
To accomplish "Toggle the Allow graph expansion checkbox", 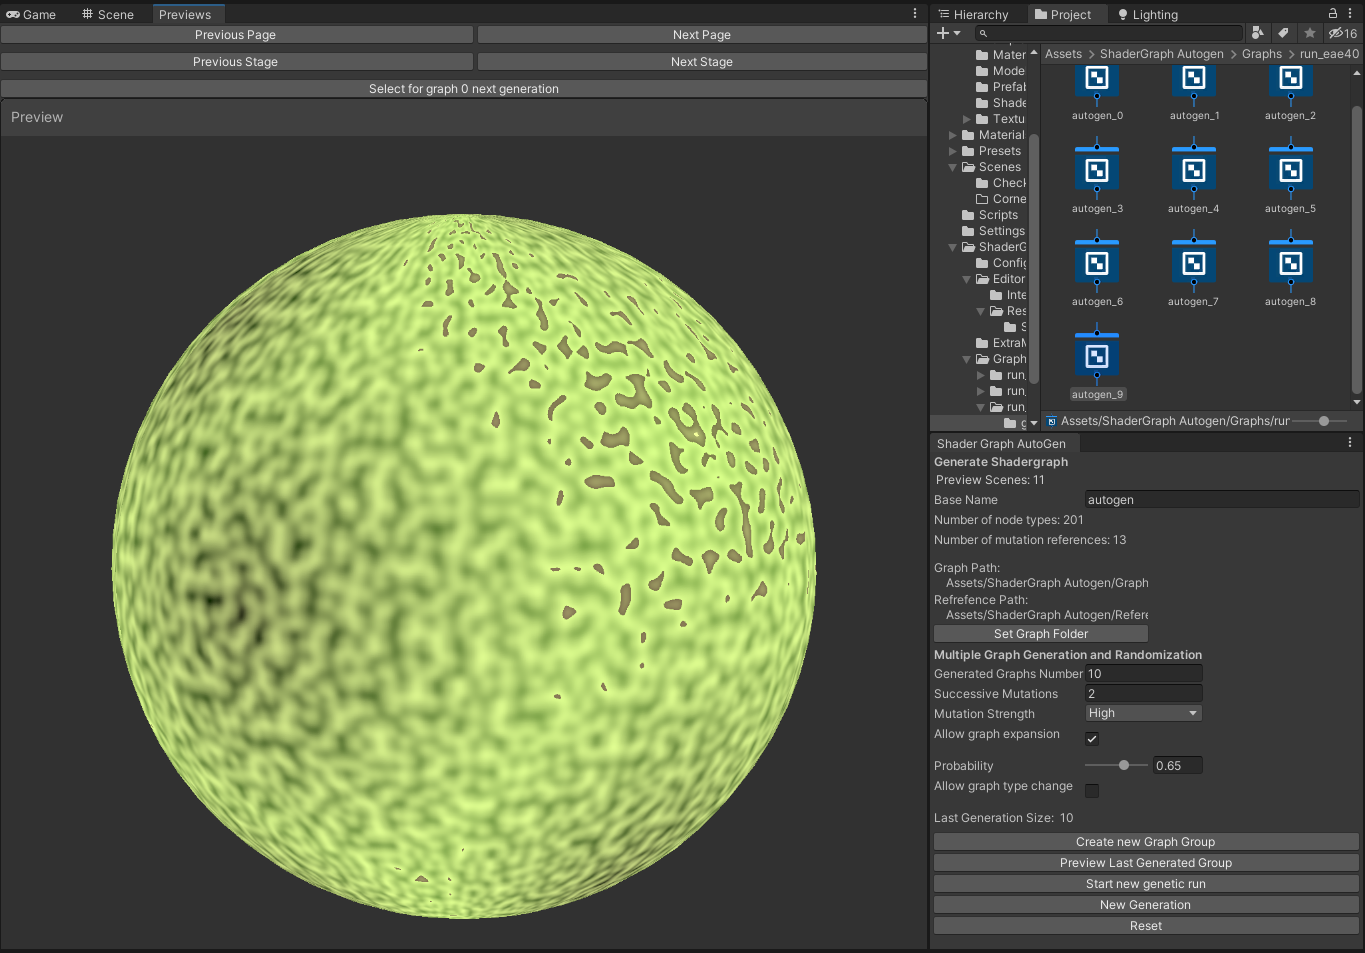I will 1092,738.
